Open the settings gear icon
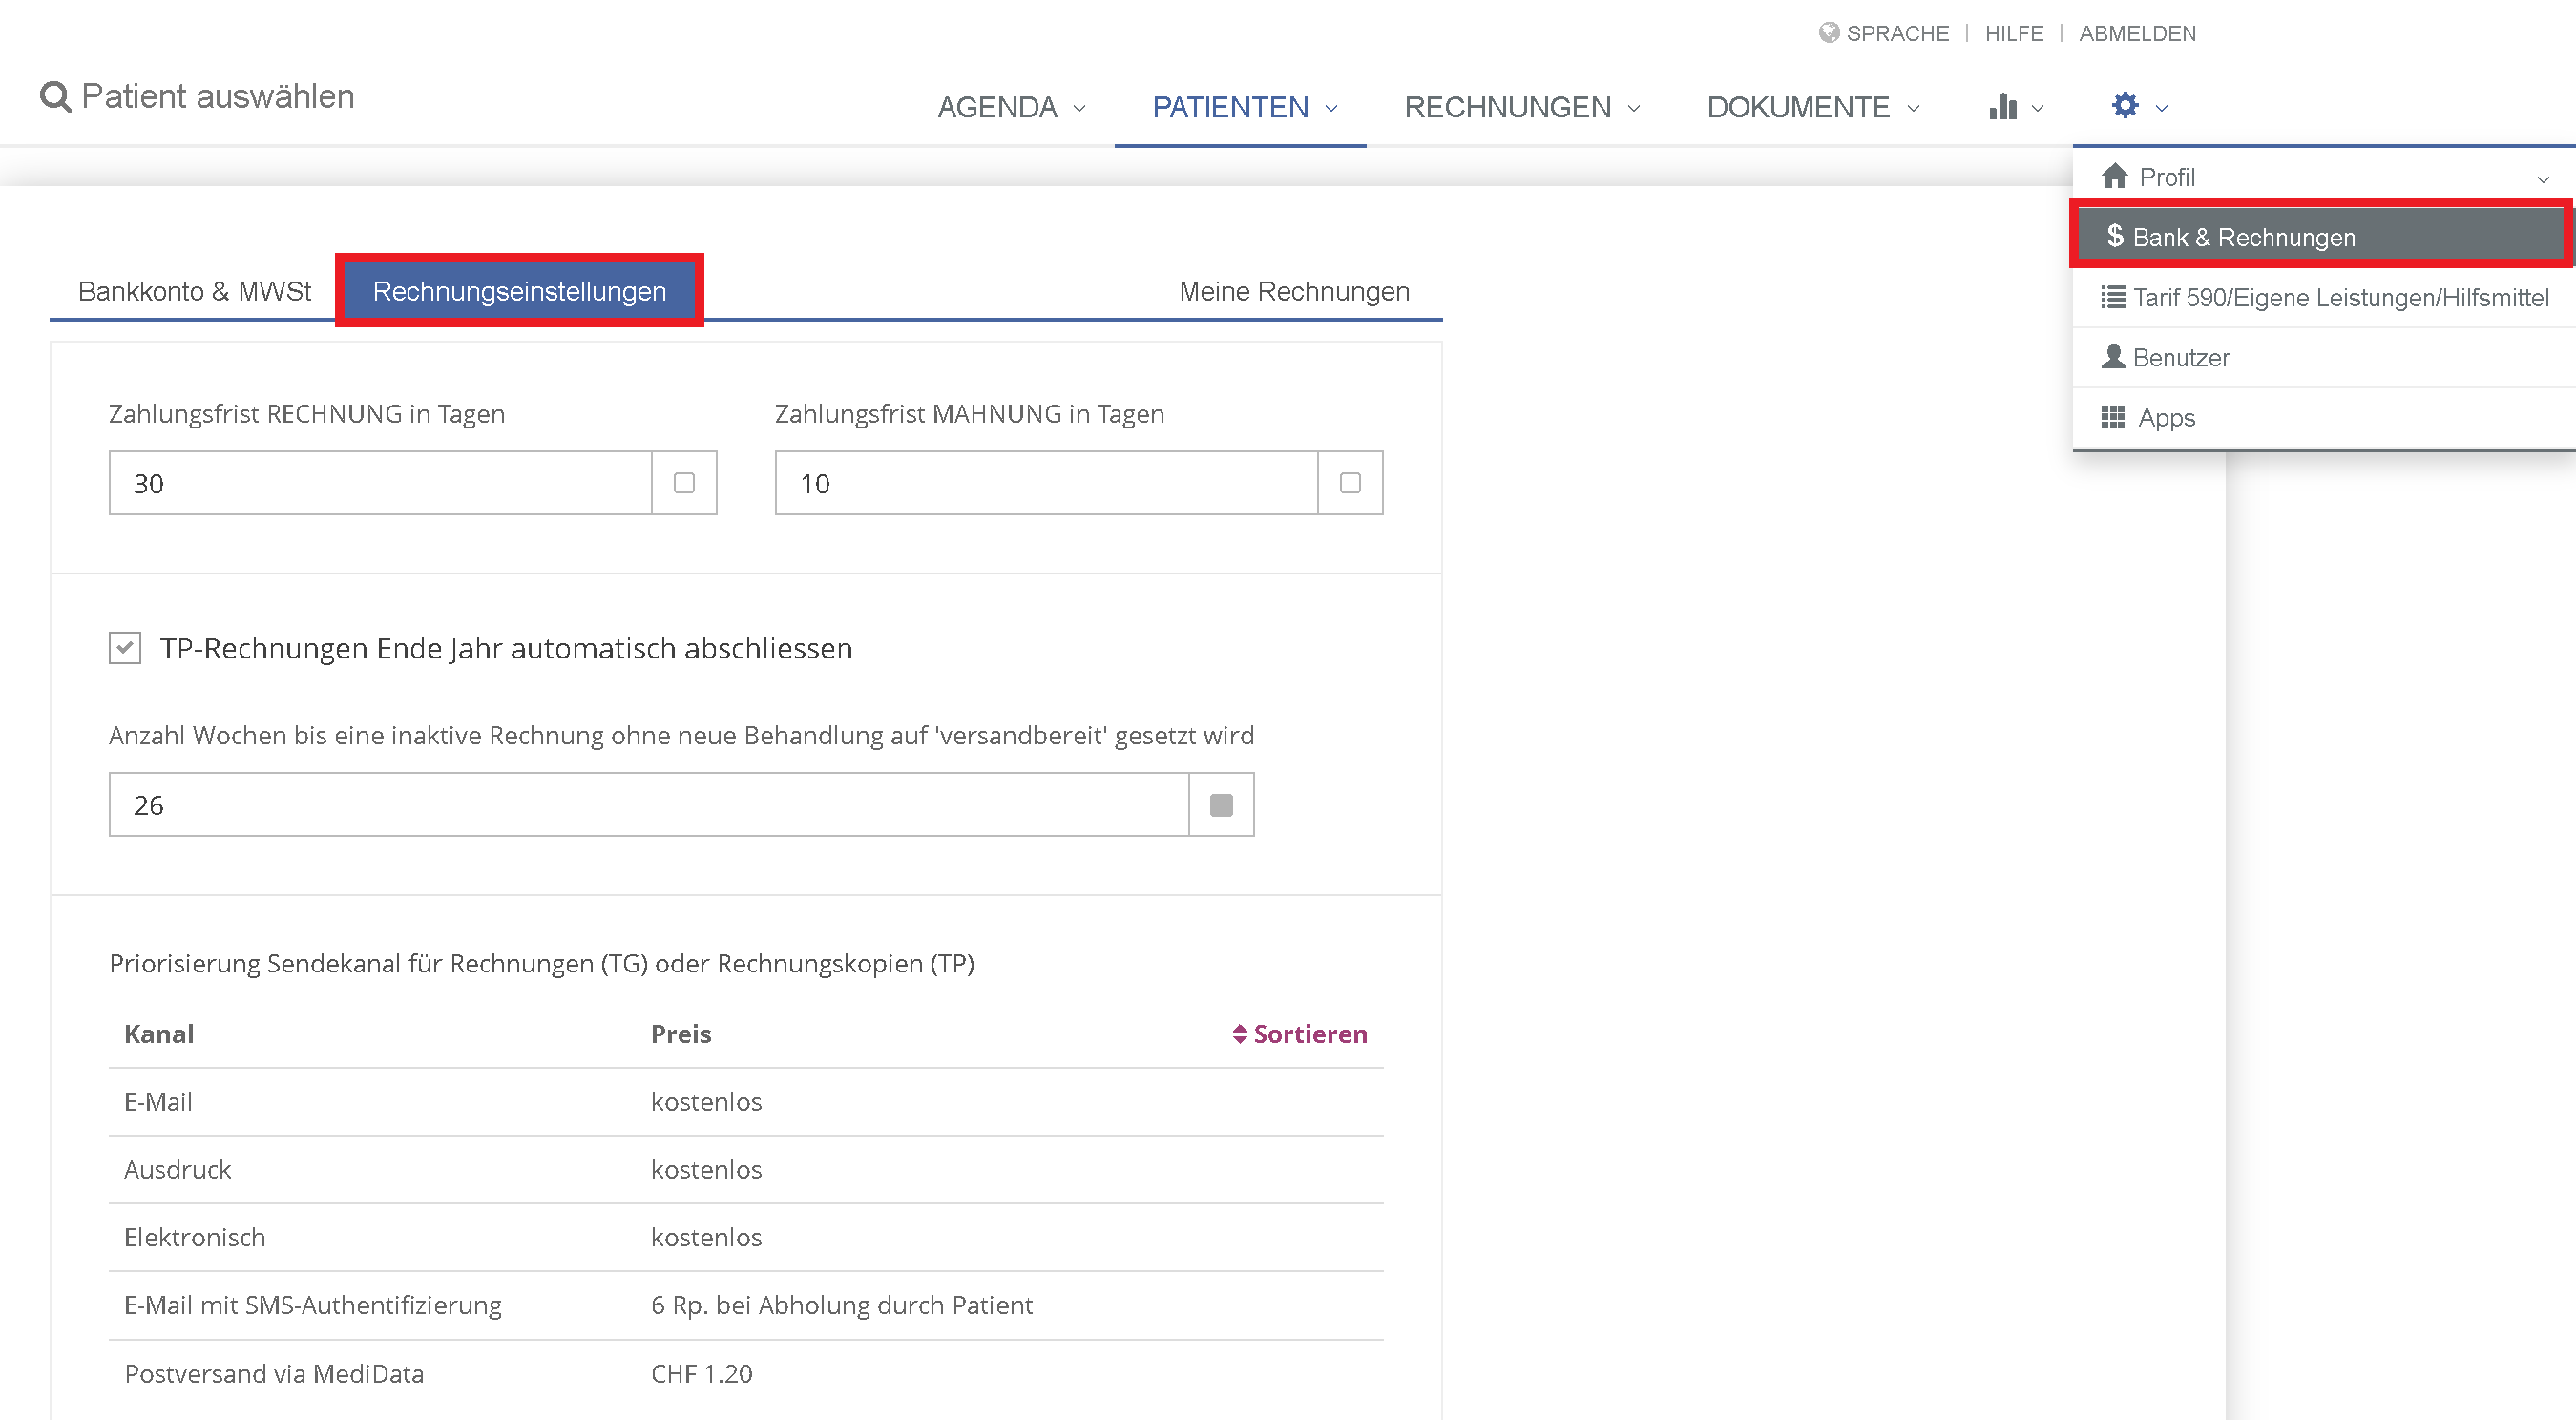Viewport: 2576px width, 1420px height. 2125,105
